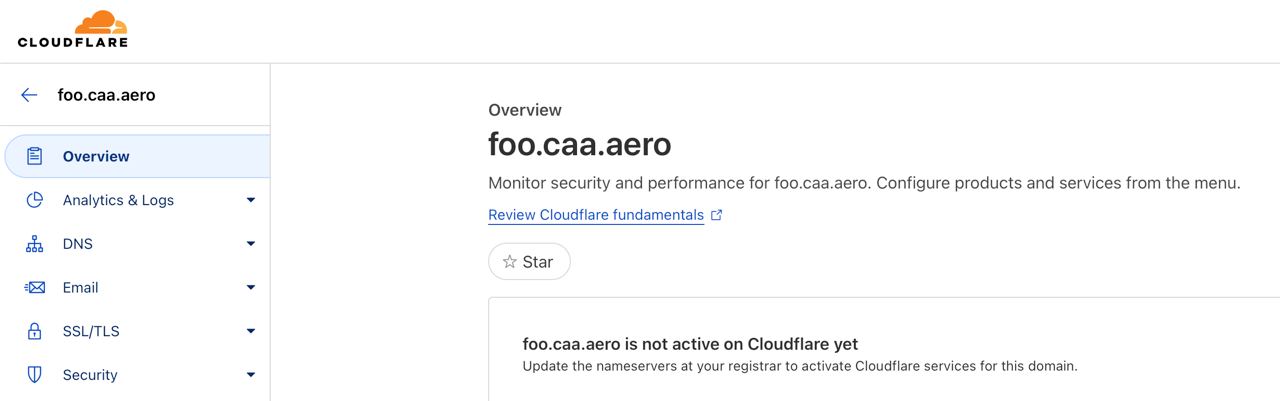Expand the DNS menu arrow

[251, 244]
